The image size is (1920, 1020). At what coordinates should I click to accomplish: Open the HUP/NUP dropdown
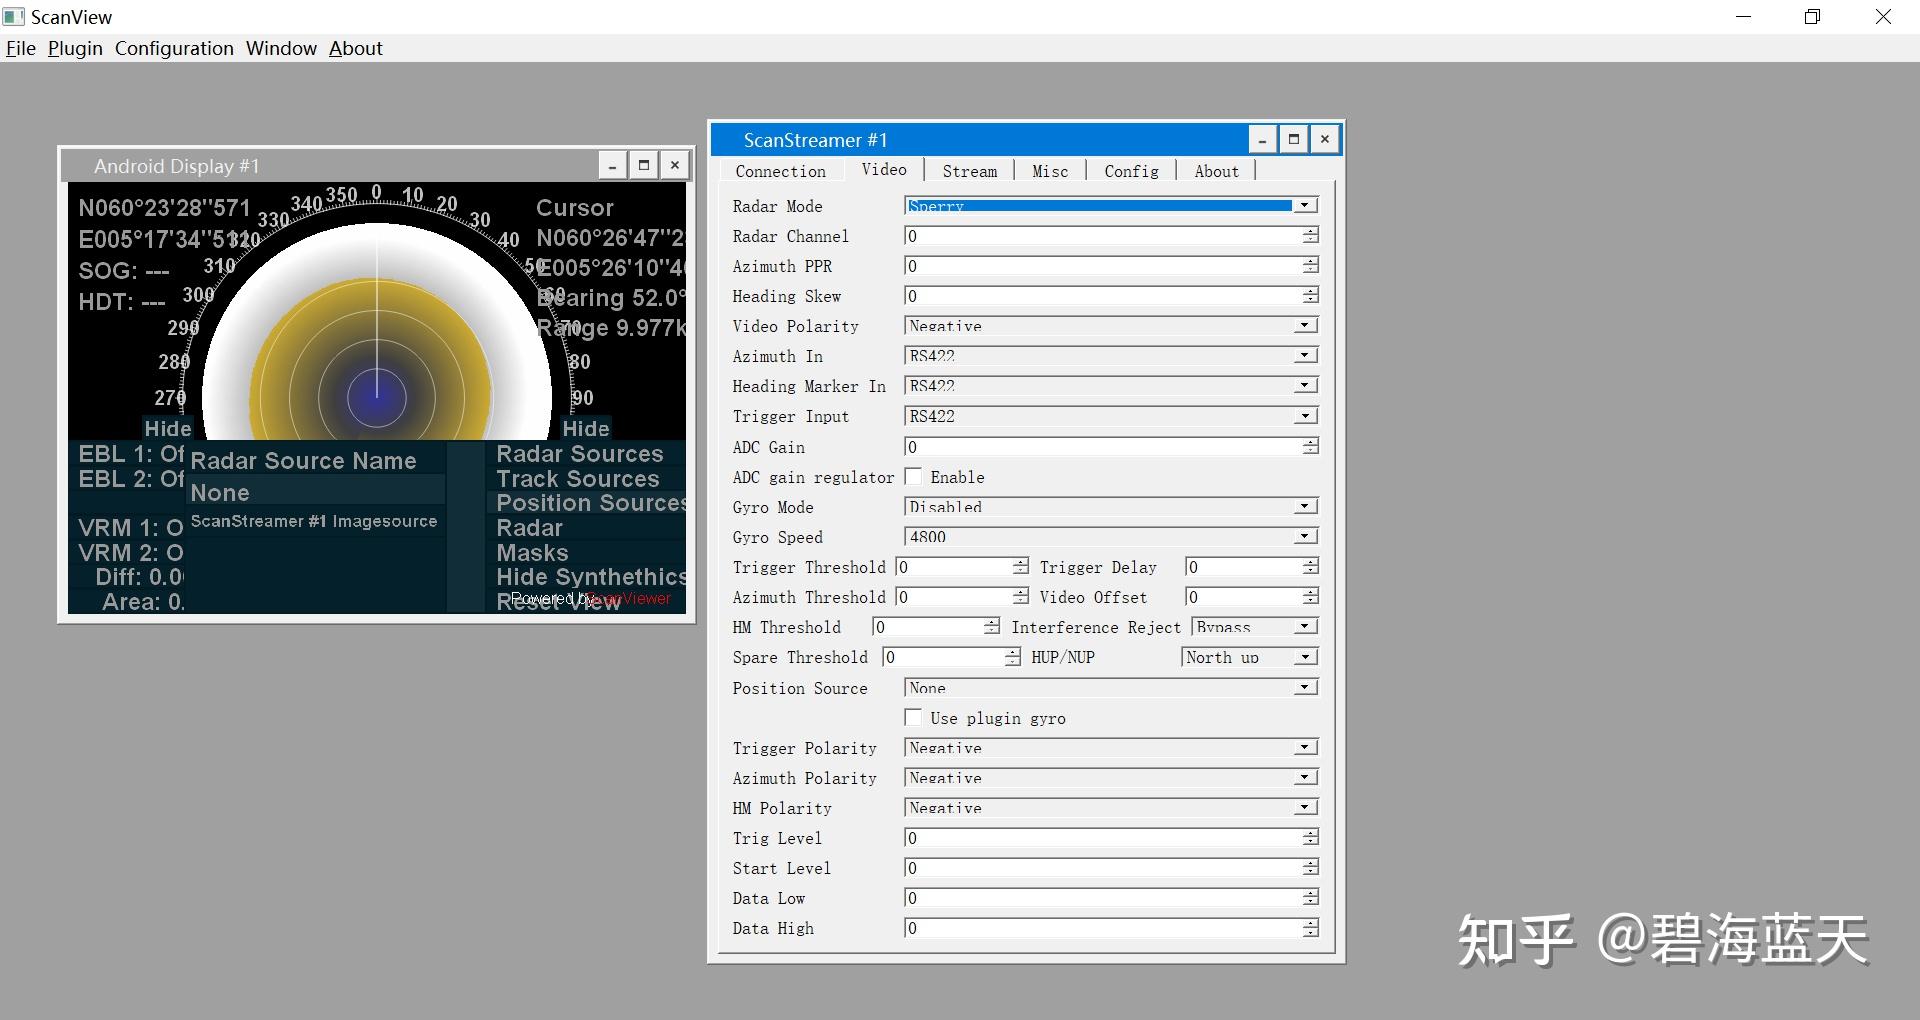tap(1304, 657)
